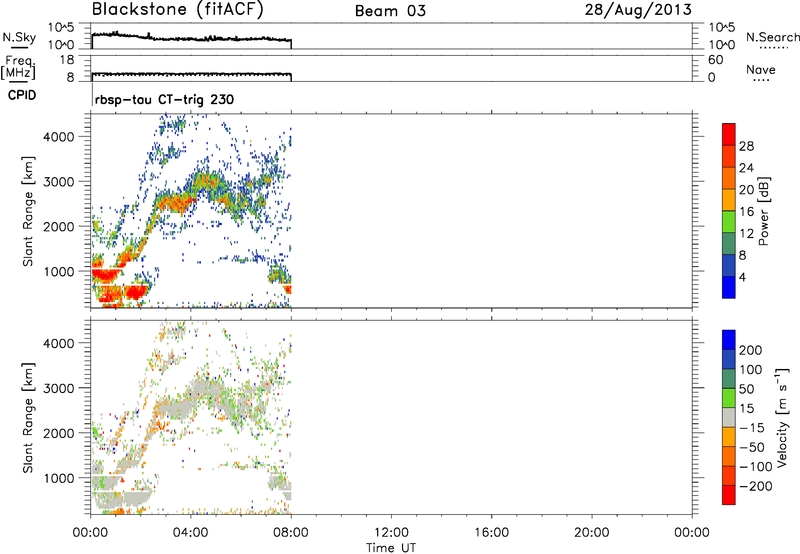Screen dimensions: 800x554
Task: Click the "Velocity [m s-1]" color bar label
Action: pyautogui.click(x=782, y=418)
